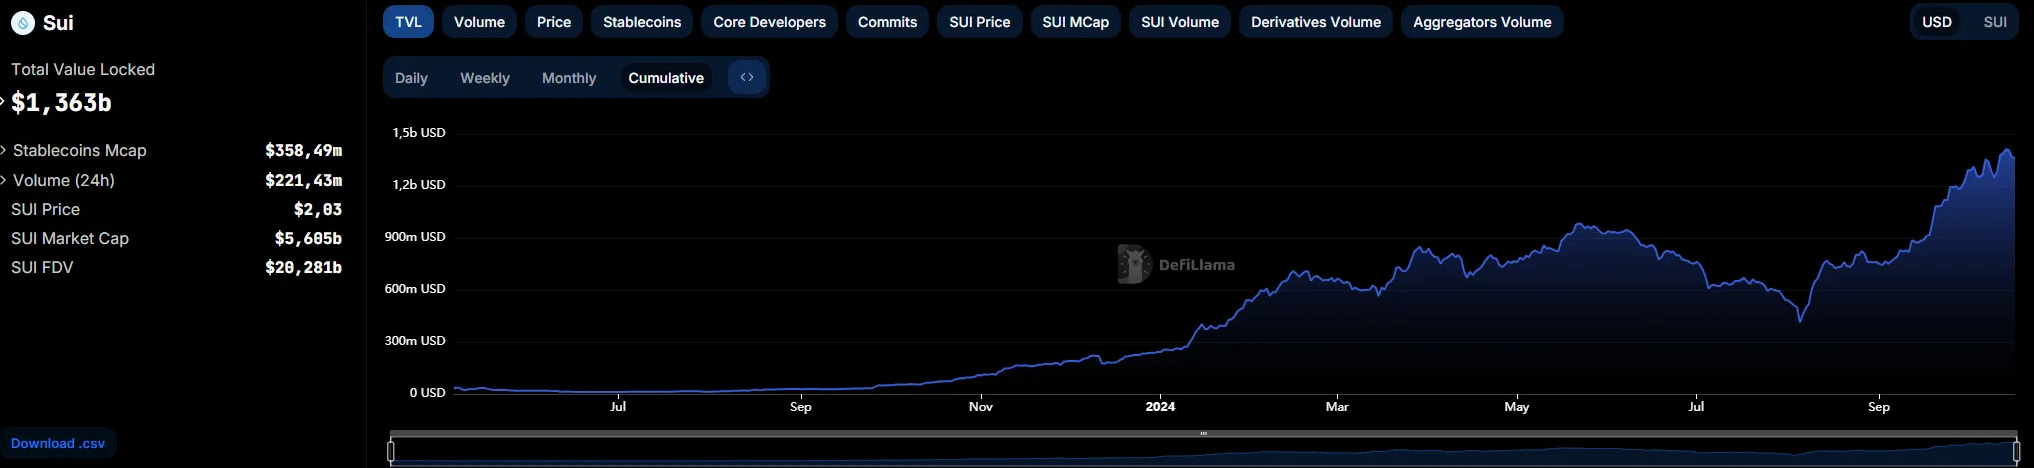The width and height of the screenshot is (2034, 468).
Task: Download the .csv data file
Action: pos(58,443)
